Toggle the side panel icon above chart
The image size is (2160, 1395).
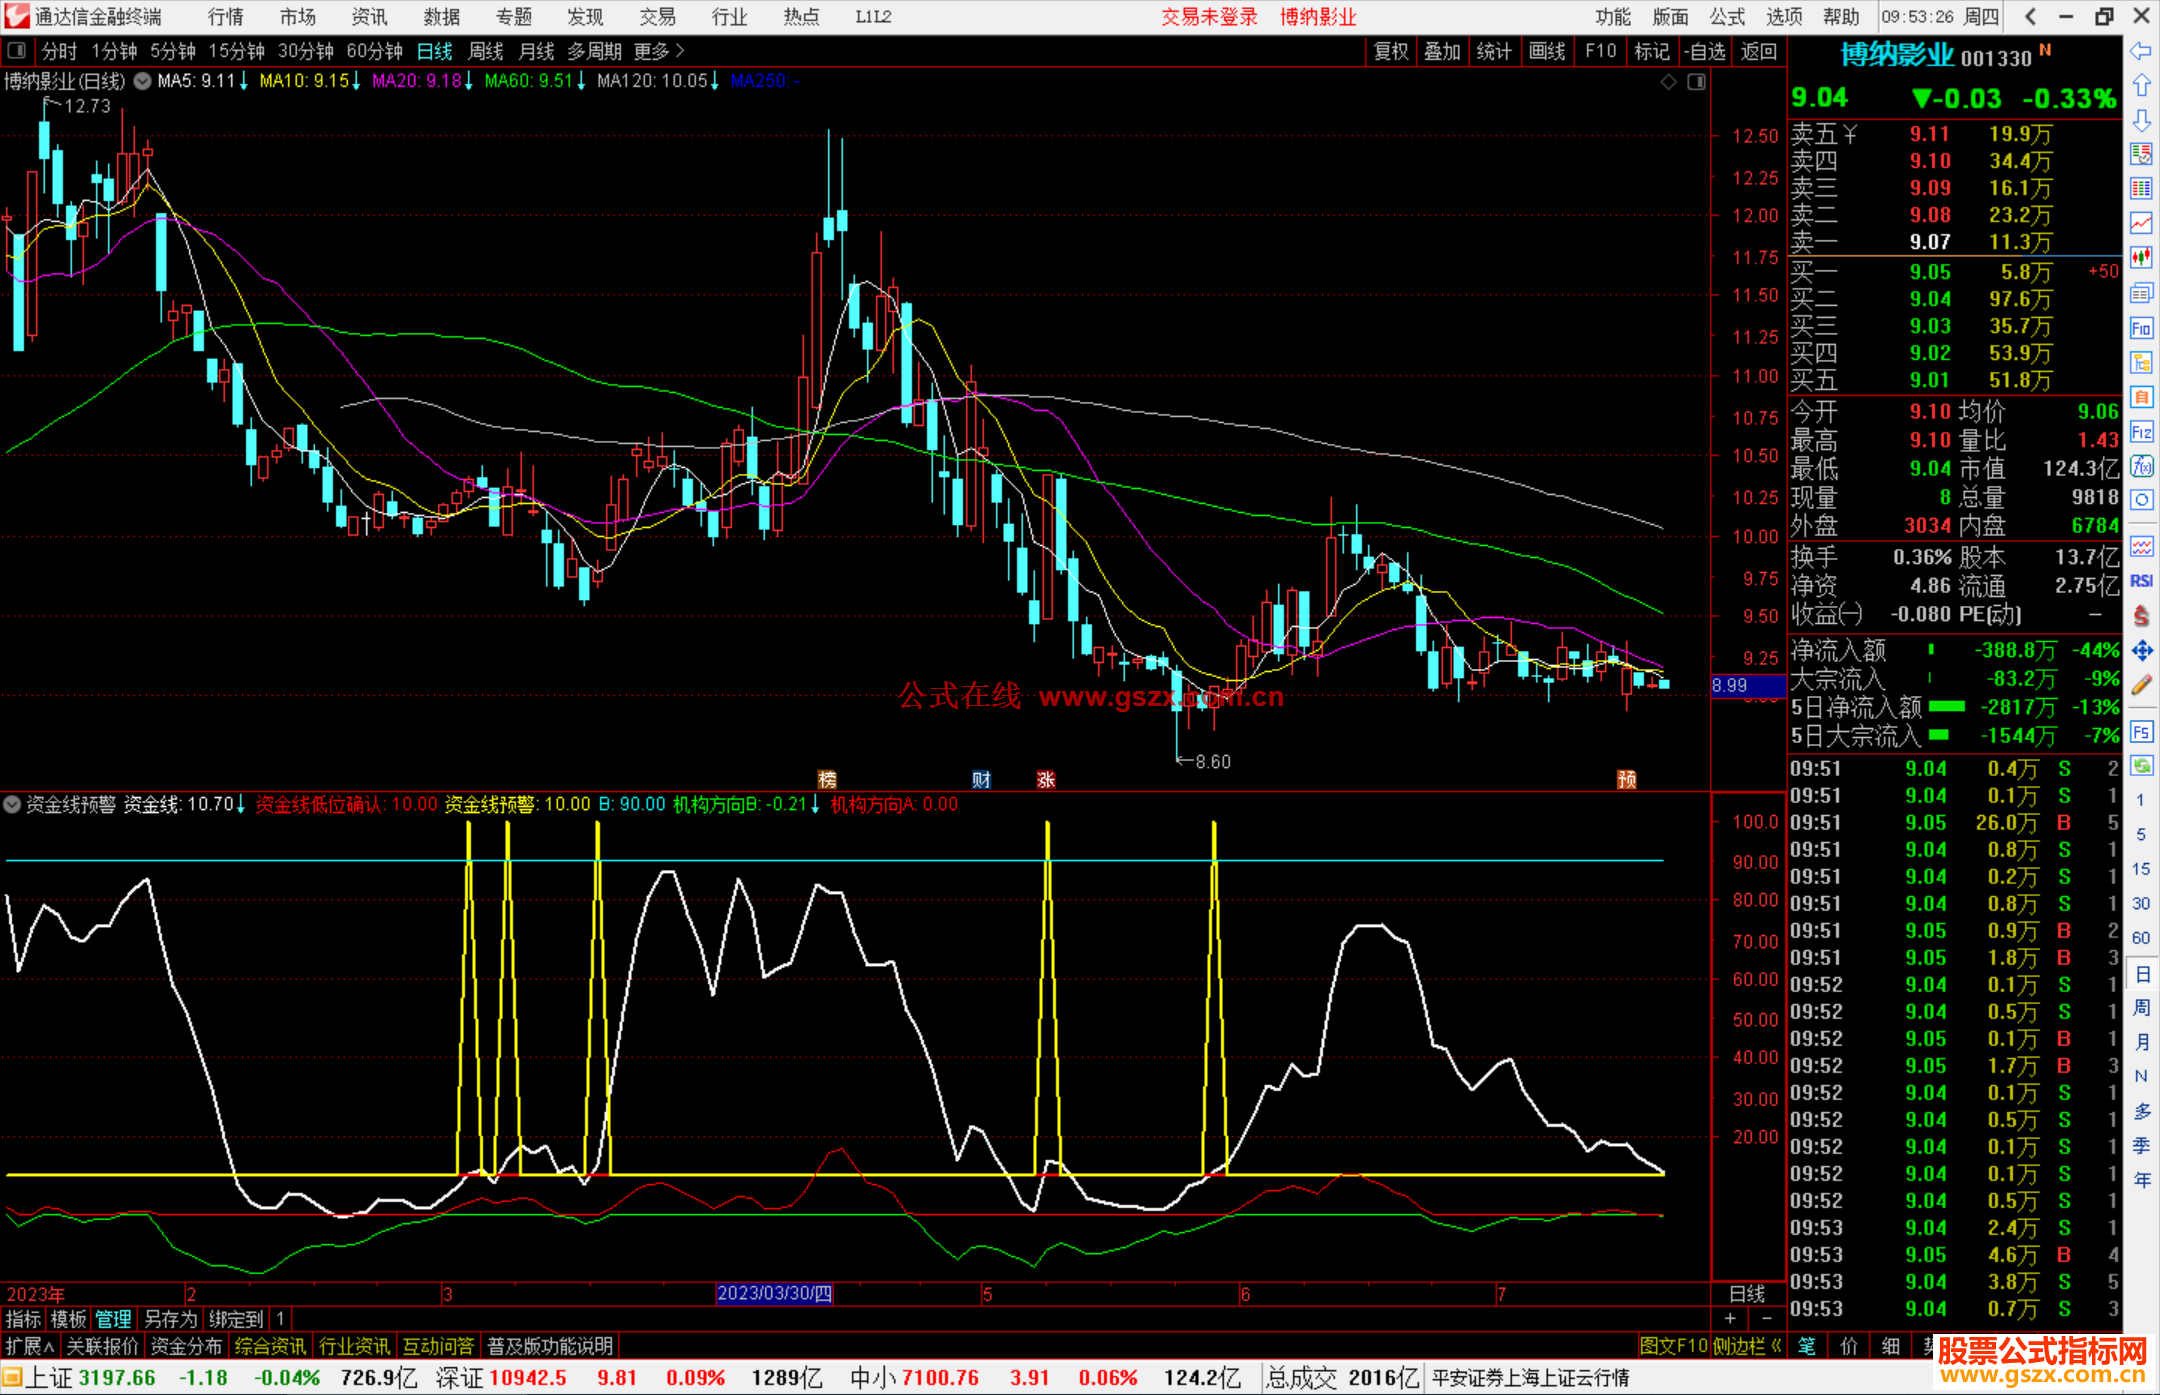(x=1696, y=82)
